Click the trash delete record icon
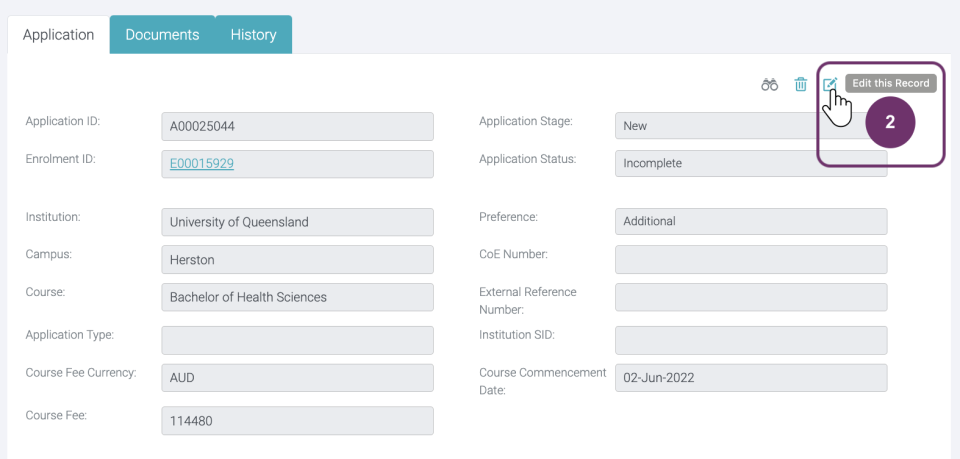Screen dimensions: 960x459 [800, 85]
